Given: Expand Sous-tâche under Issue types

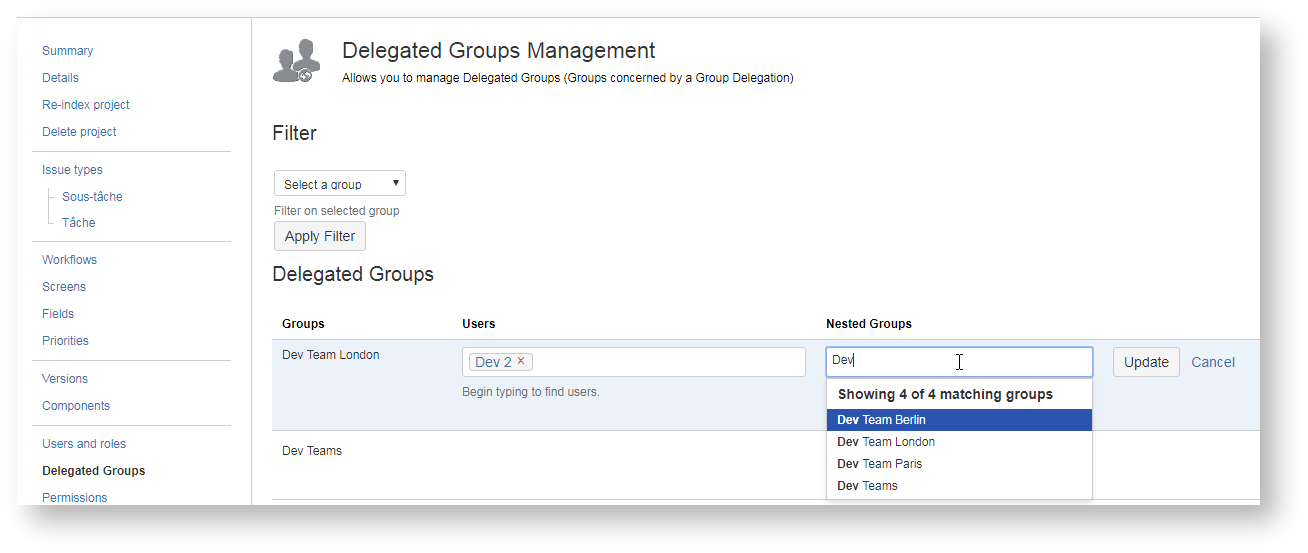Looking at the screenshot, I should point(92,197).
